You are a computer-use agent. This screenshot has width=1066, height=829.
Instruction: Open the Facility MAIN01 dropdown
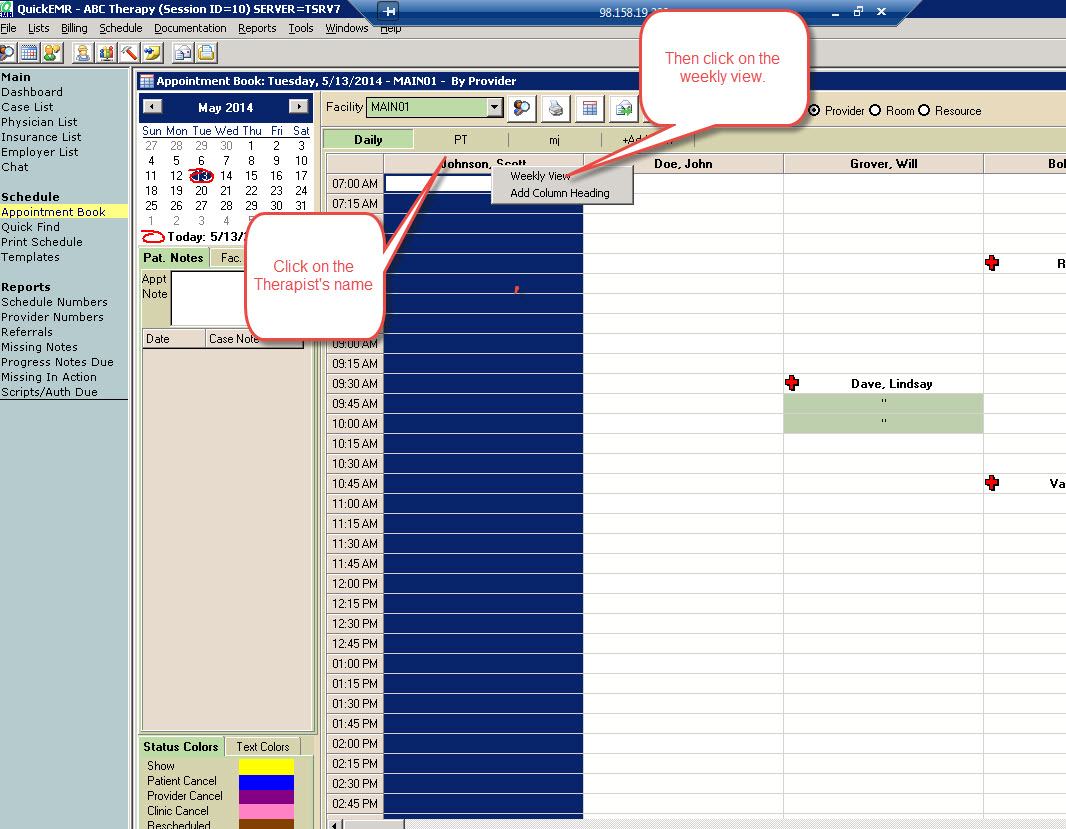[494, 107]
